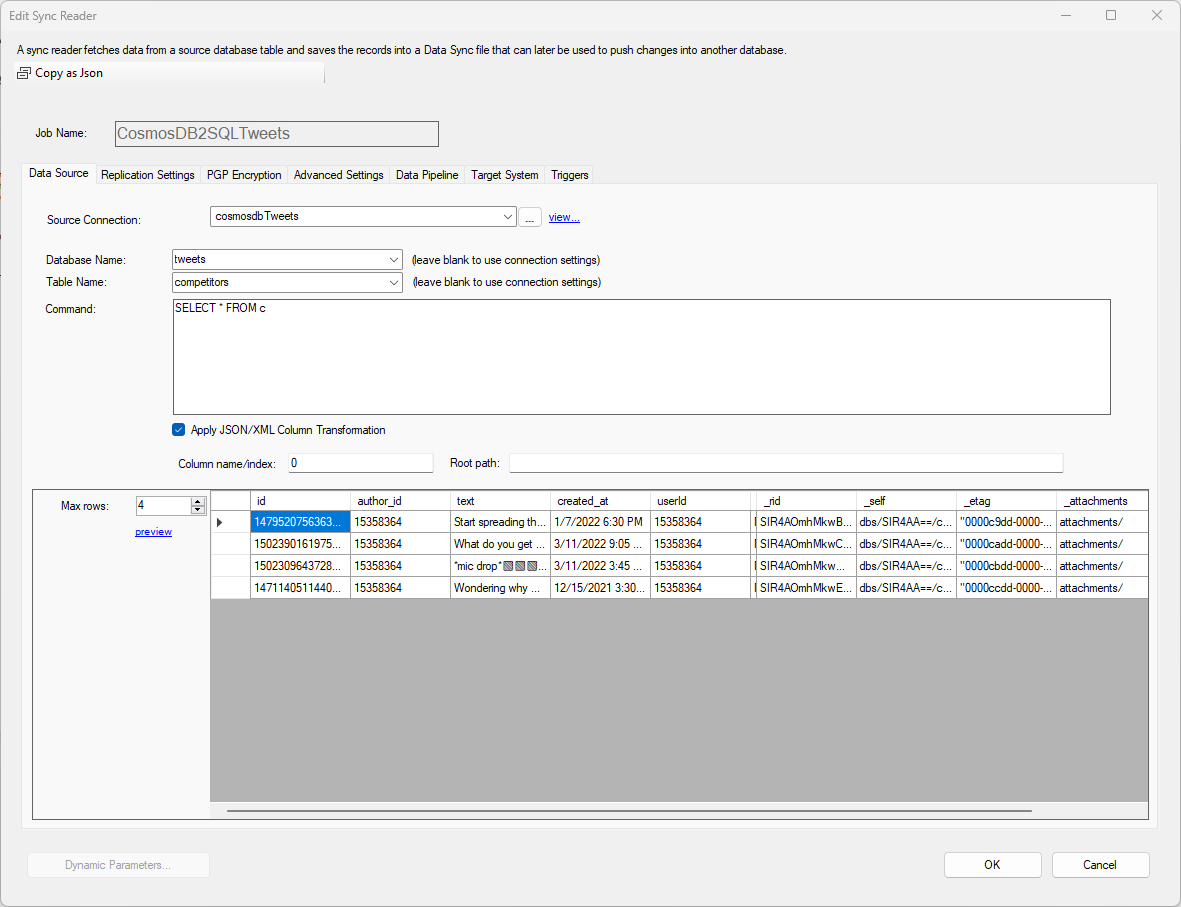This screenshot has width=1181, height=907.
Task: Click the 12/15/2021 3:30 created_at cell
Action: (x=601, y=588)
